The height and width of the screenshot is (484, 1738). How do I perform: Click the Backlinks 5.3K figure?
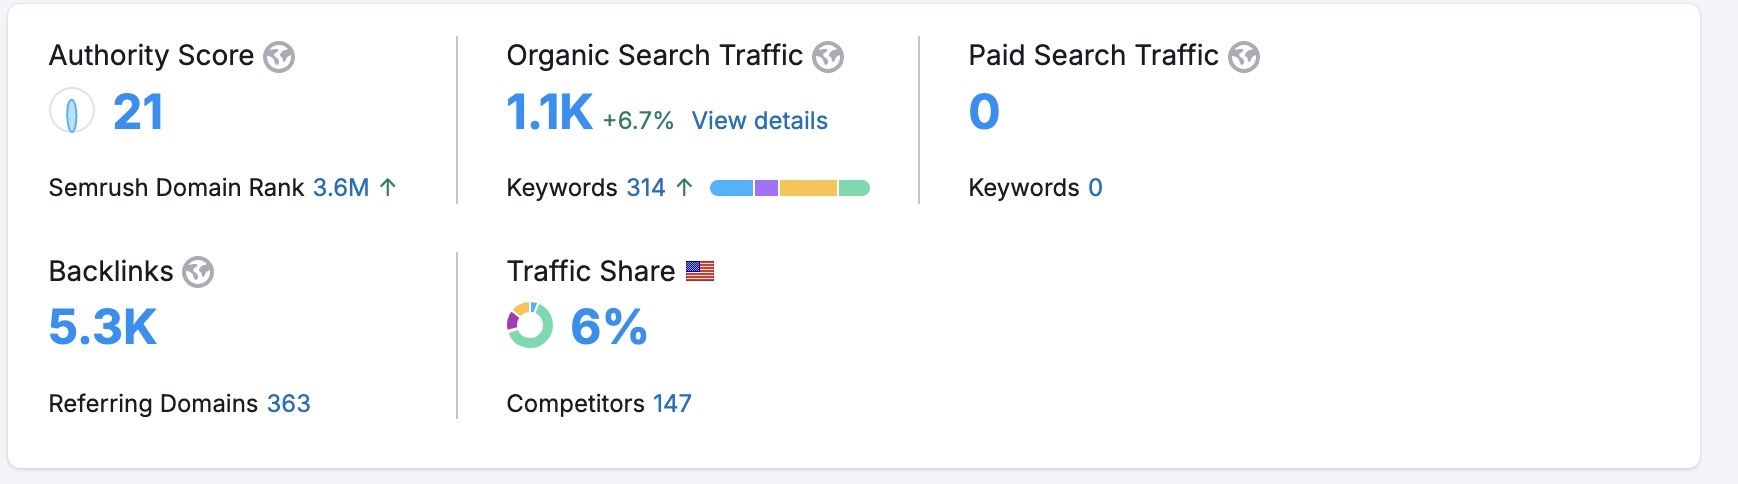point(103,327)
